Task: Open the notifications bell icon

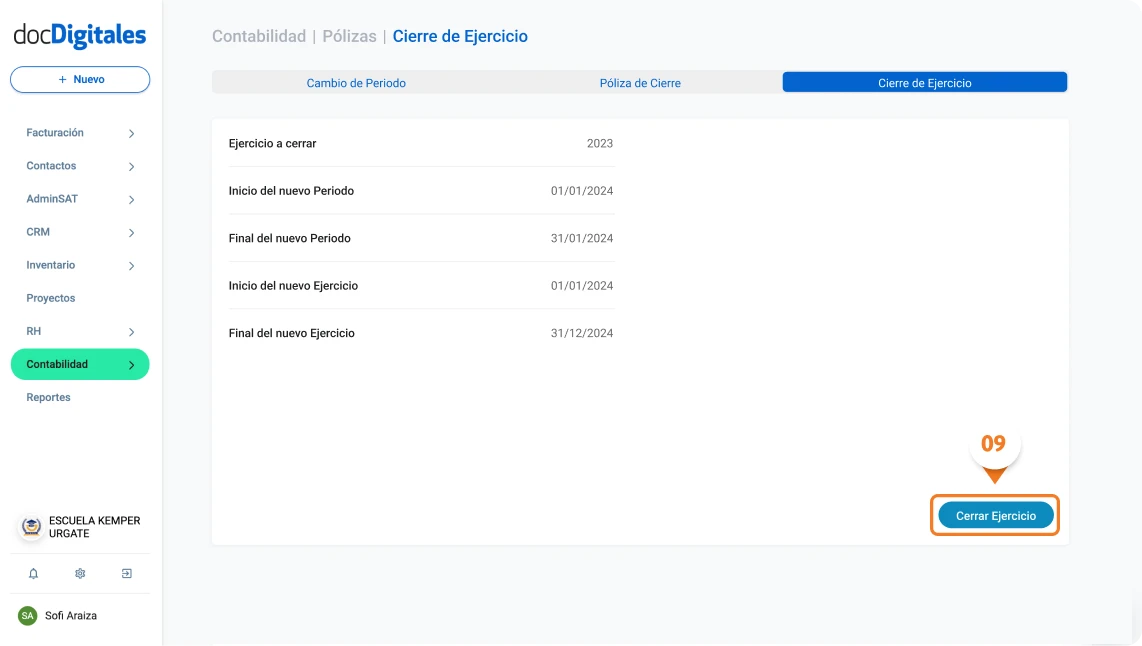Action: click(x=33, y=573)
